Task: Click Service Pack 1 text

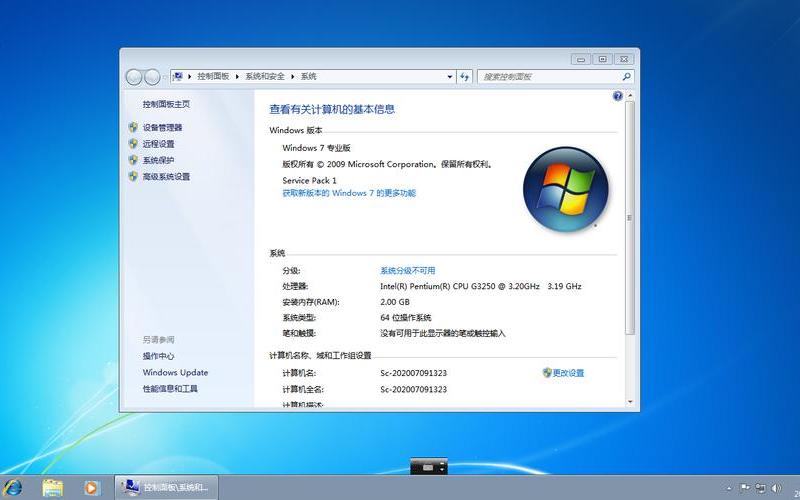Action: [x=309, y=180]
